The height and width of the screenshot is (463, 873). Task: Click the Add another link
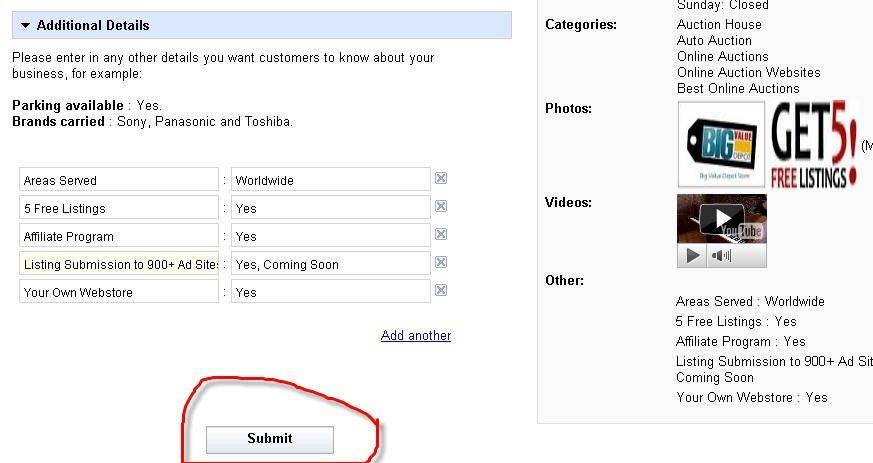(x=415, y=336)
